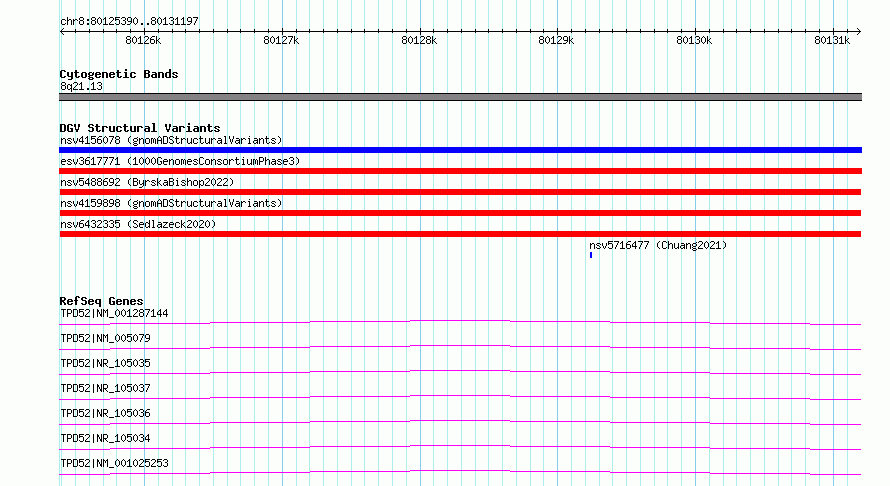The width and height of the screenshot is (890, 486).
Task: Click the small blue nsv5716477 variant marker
Action: click(591, 255)
